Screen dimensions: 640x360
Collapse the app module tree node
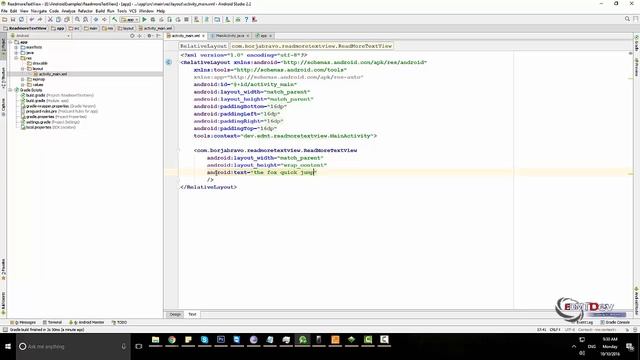tap(11, 42)
